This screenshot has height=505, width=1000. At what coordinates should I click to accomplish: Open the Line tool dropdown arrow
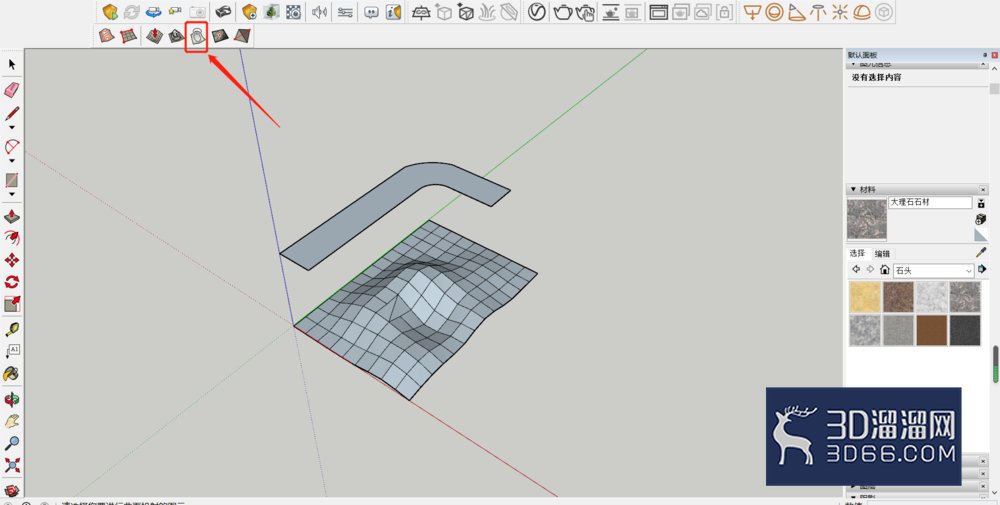click(12, 128)
